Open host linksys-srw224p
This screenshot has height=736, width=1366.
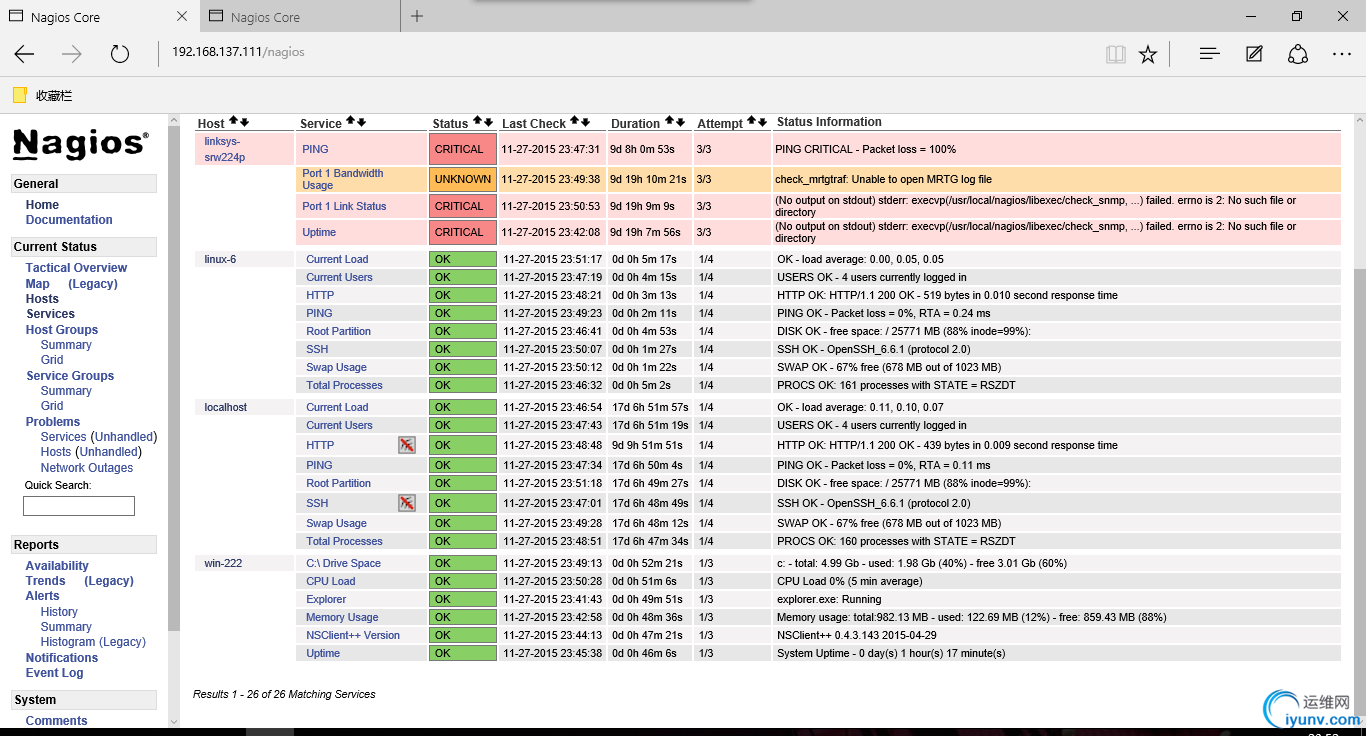[x=225, y=149]
